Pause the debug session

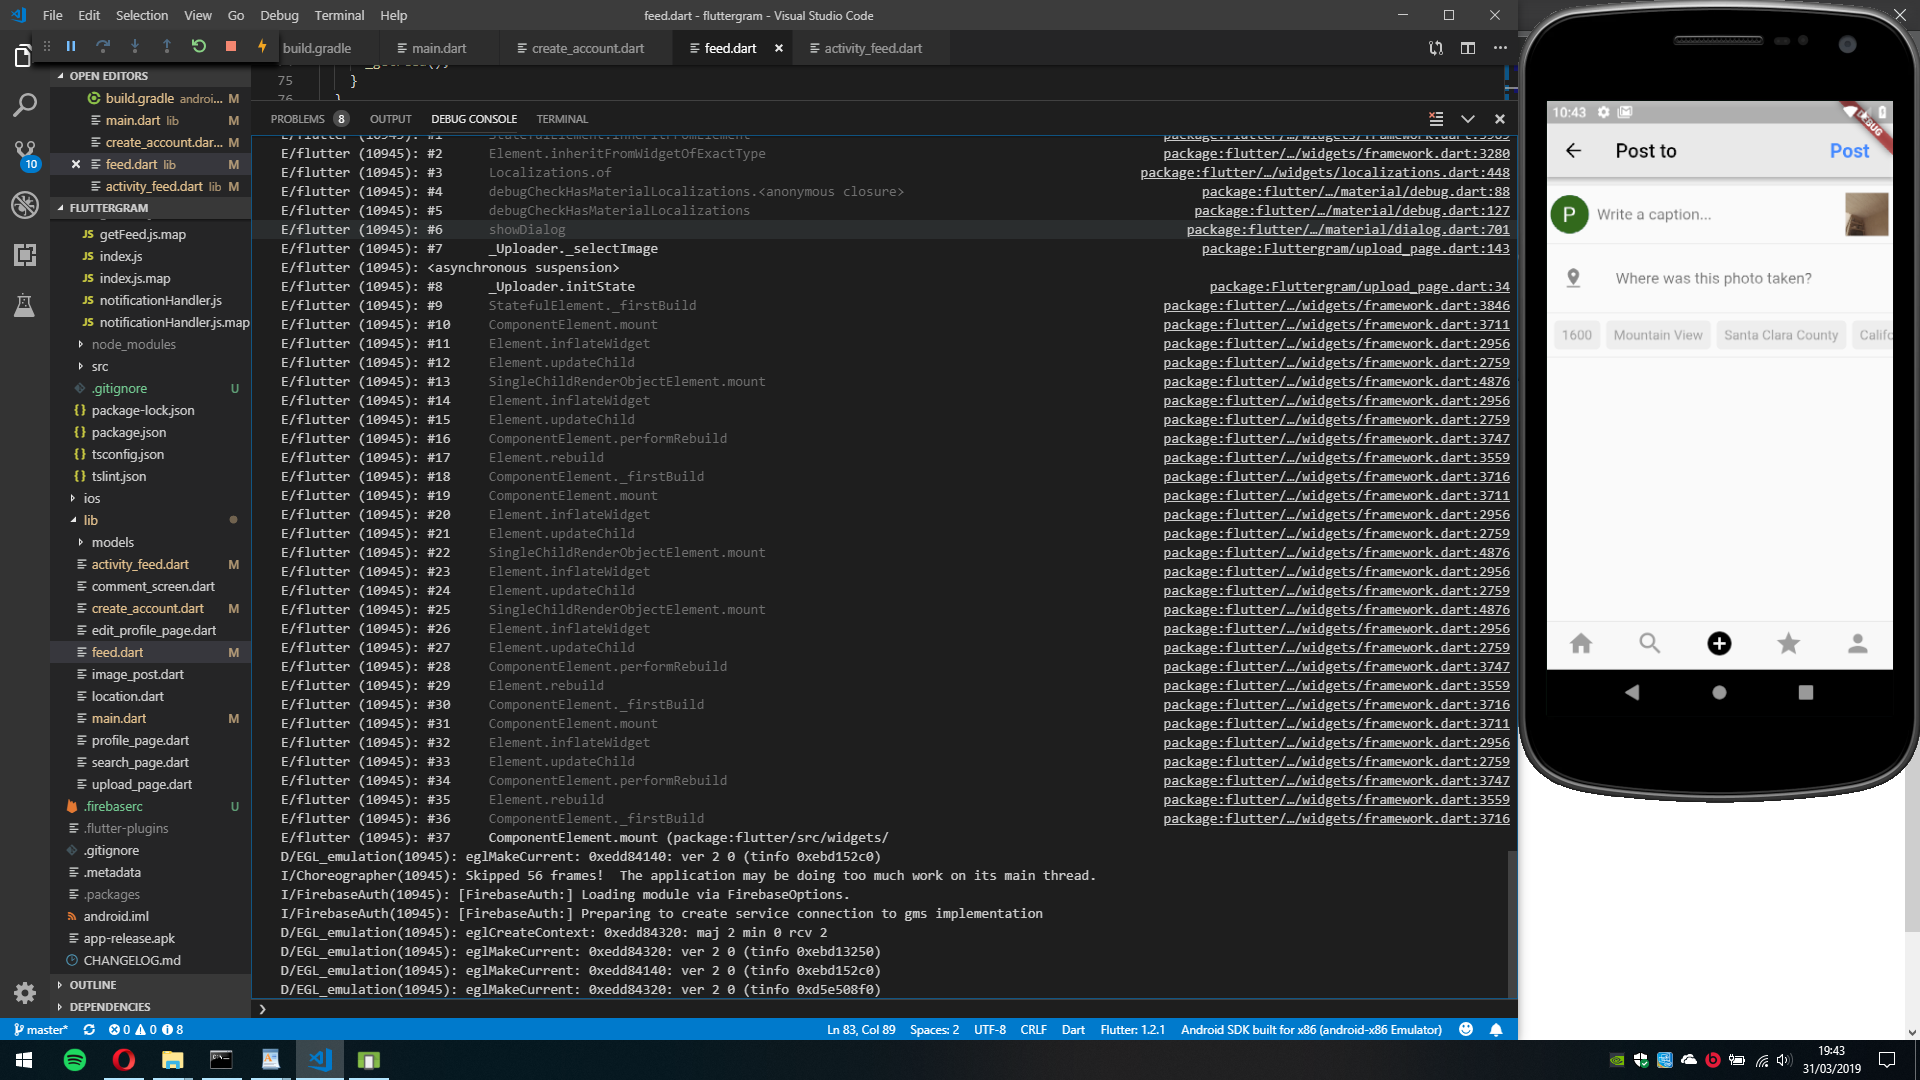click(71, 47)
